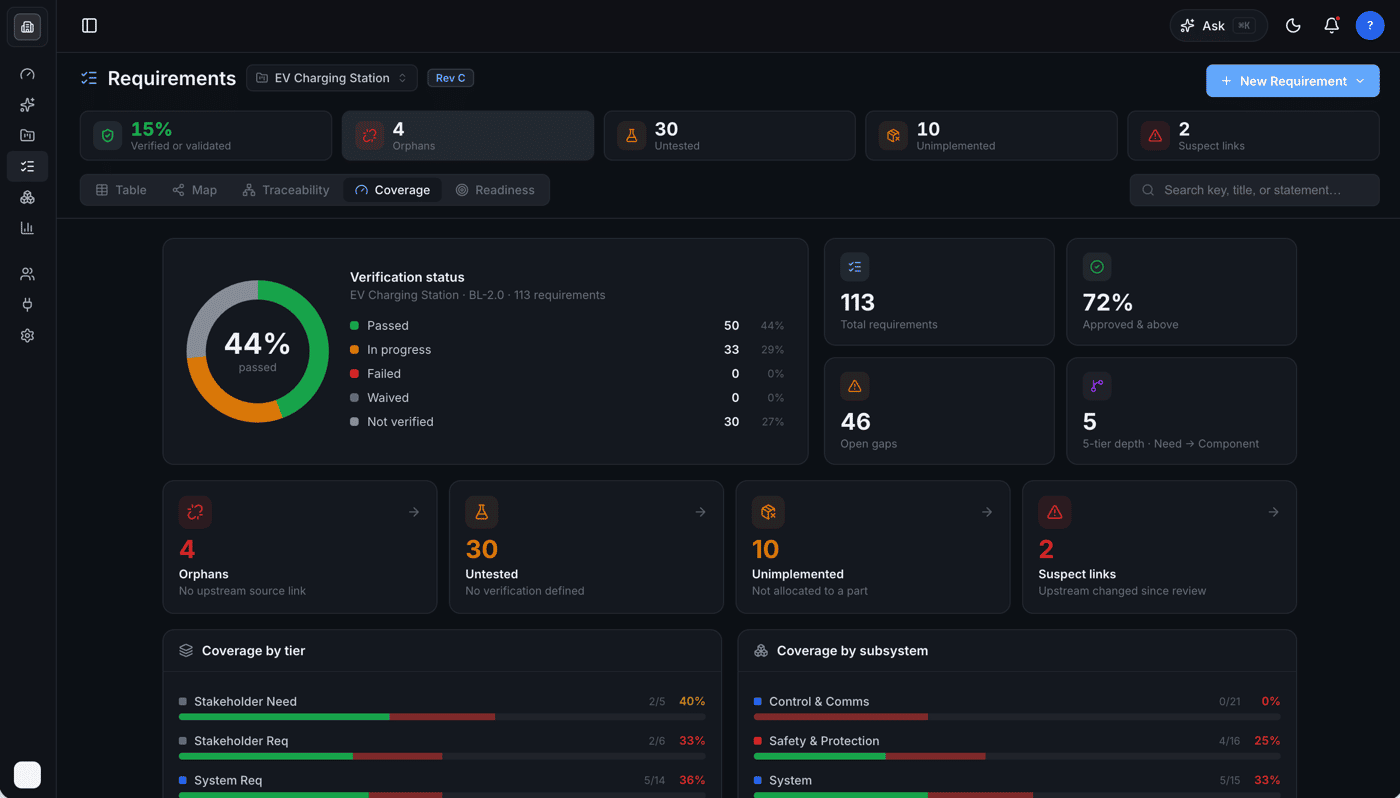Click the Control & Comms coverage bar
The width and height of the screenshot is (1400, 798).
[x=1017, y=717]
